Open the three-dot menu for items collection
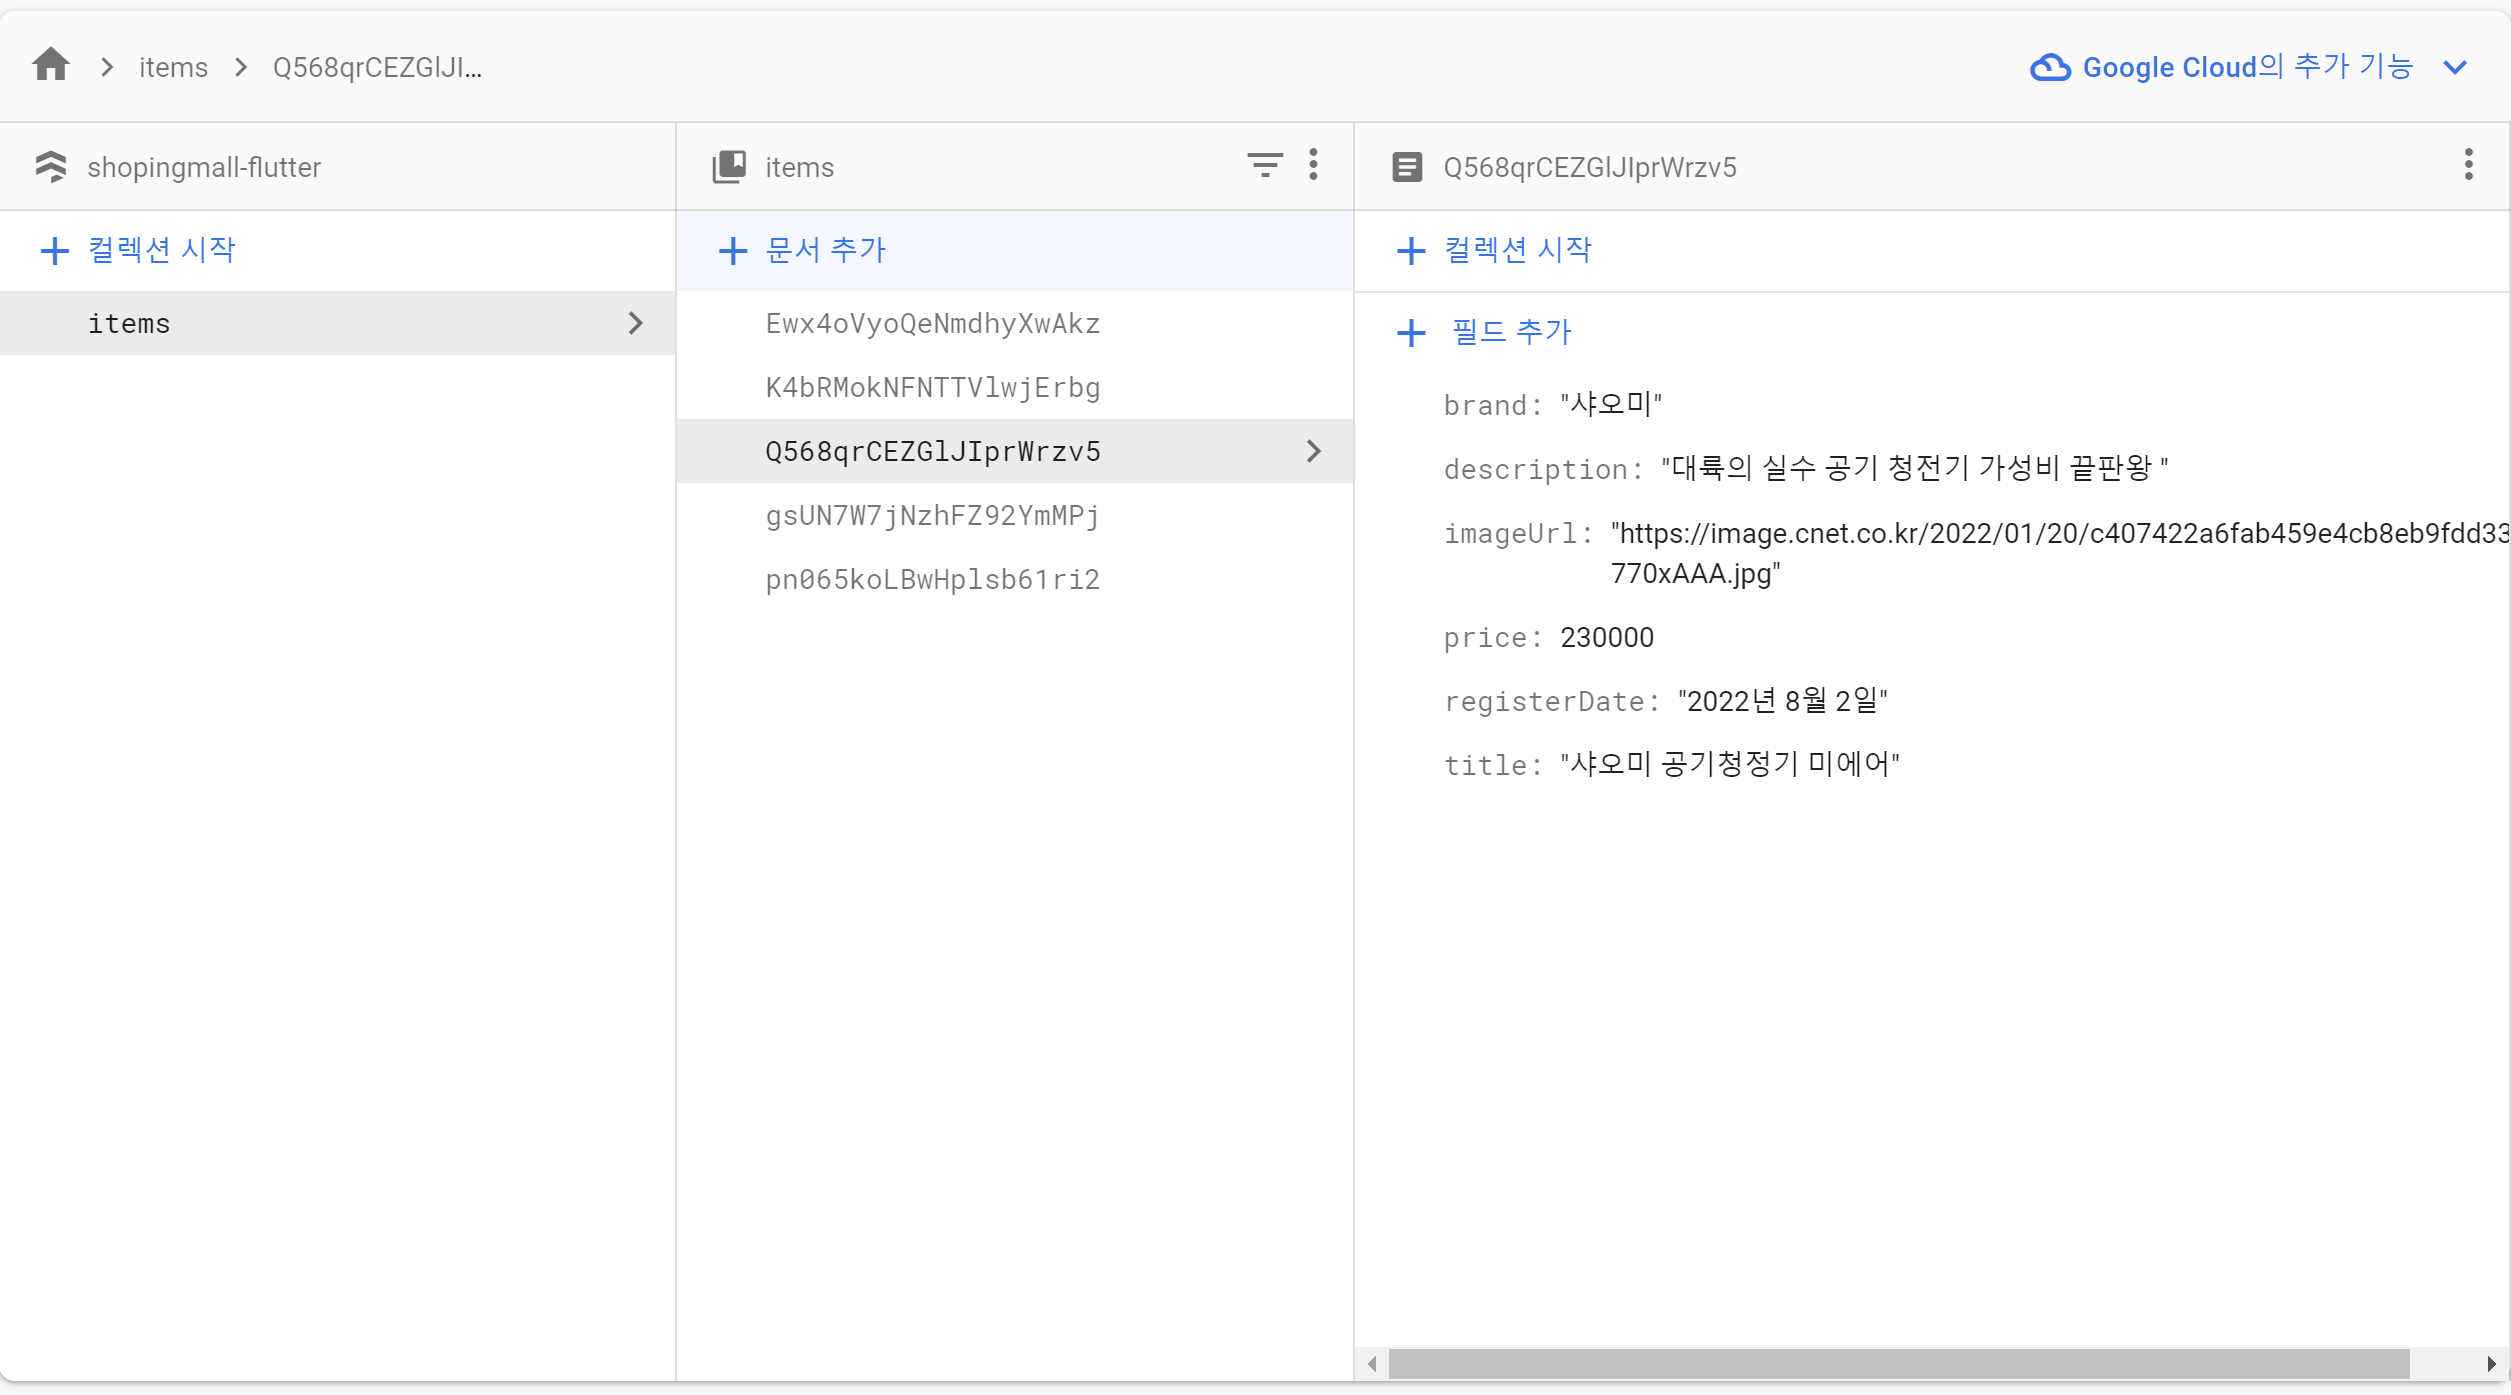Viewport: 2511px width, 1395px height. (x=1313, y=165)
